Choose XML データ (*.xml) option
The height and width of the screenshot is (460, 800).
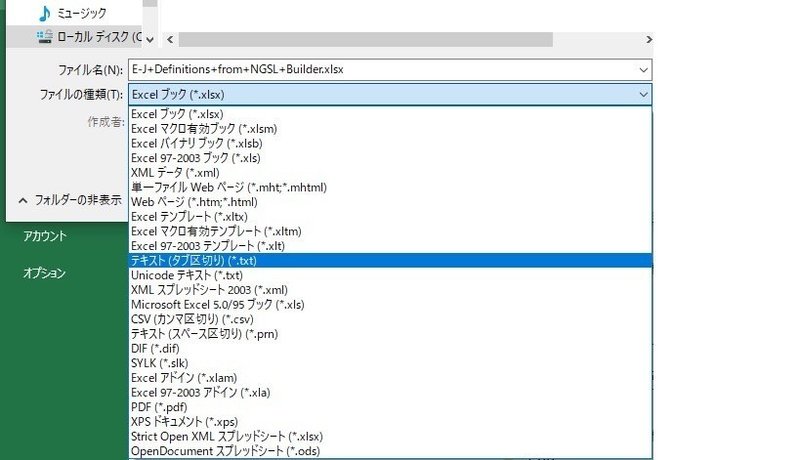tap(390, 172)
